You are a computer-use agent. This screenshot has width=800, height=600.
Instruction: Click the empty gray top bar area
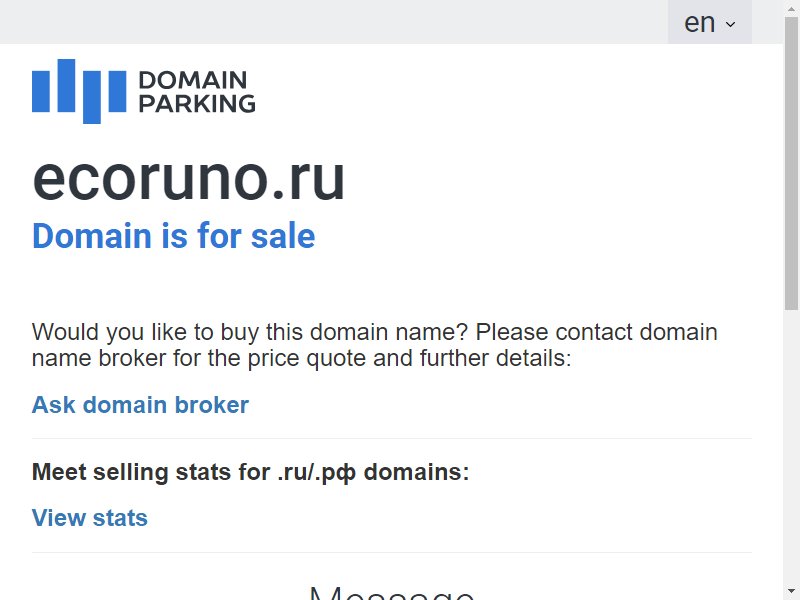point(334,22)
